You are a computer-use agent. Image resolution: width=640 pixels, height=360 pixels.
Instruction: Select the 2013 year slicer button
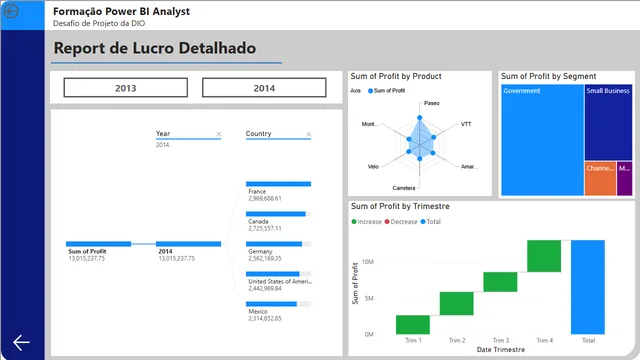point(126,88)
